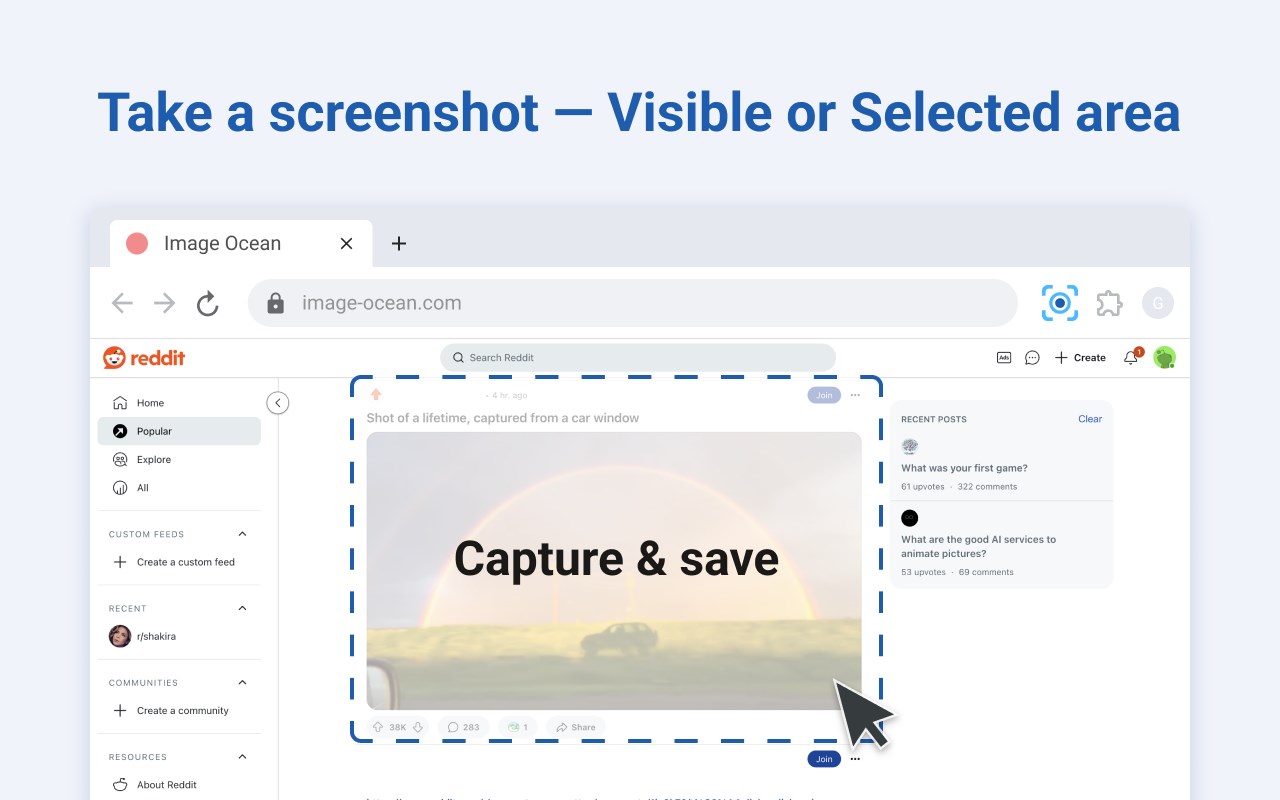1280x800 pixels.
Task: Click the Ads icon in reddit header
Action: click(x=1004, y=357)
